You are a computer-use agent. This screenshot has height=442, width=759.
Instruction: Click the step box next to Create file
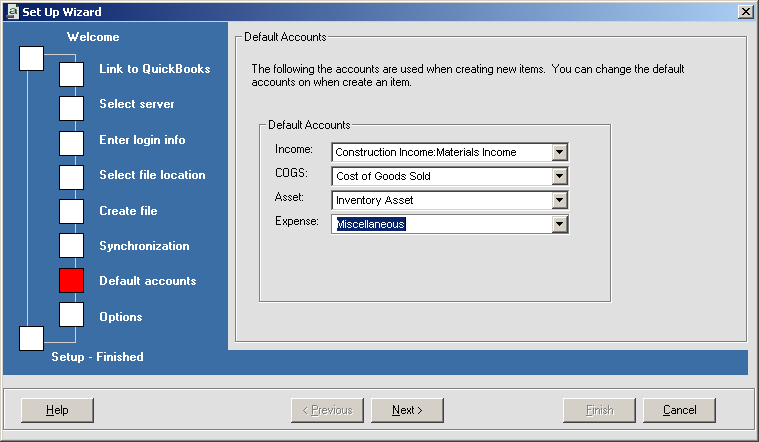[72, 212]
